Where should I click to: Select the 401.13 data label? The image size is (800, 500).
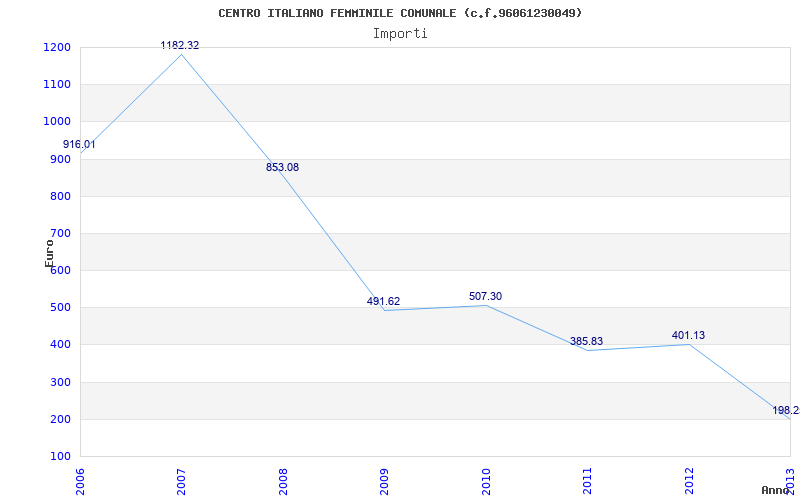pos(688,336)
